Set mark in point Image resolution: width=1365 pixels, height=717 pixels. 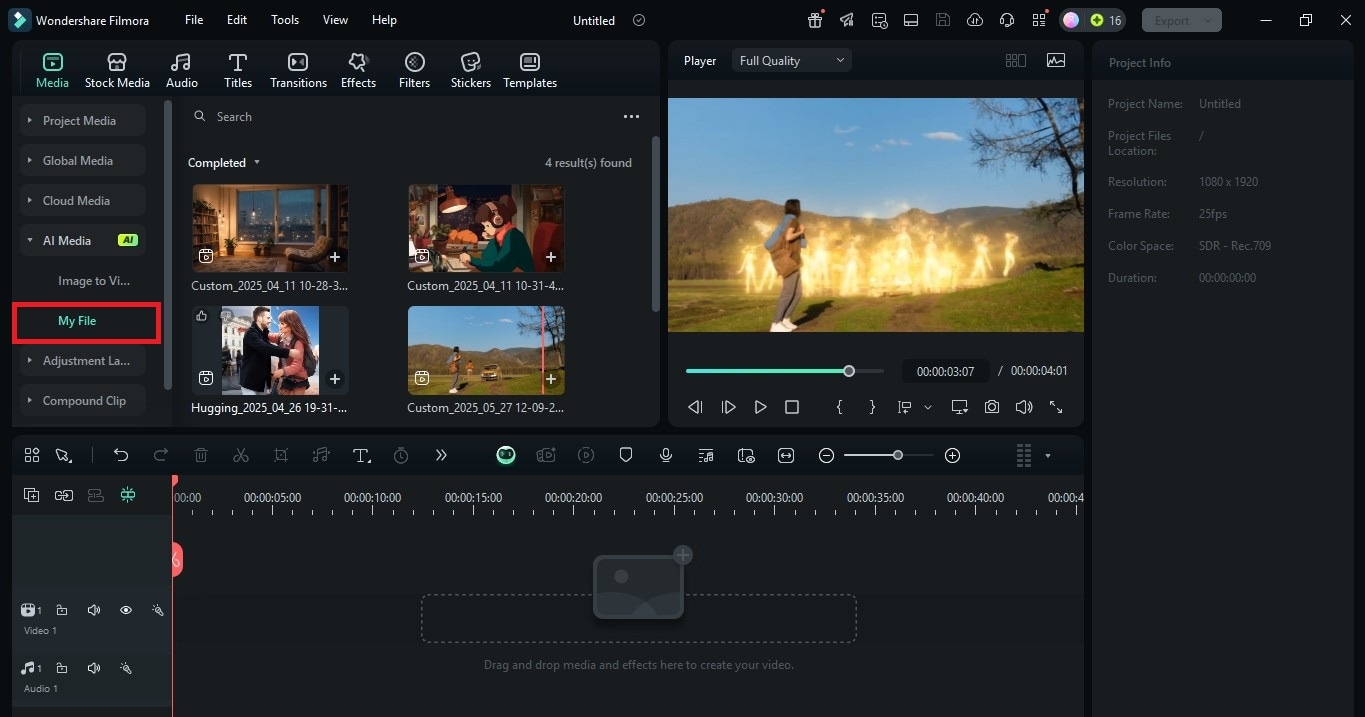(840, 407)
